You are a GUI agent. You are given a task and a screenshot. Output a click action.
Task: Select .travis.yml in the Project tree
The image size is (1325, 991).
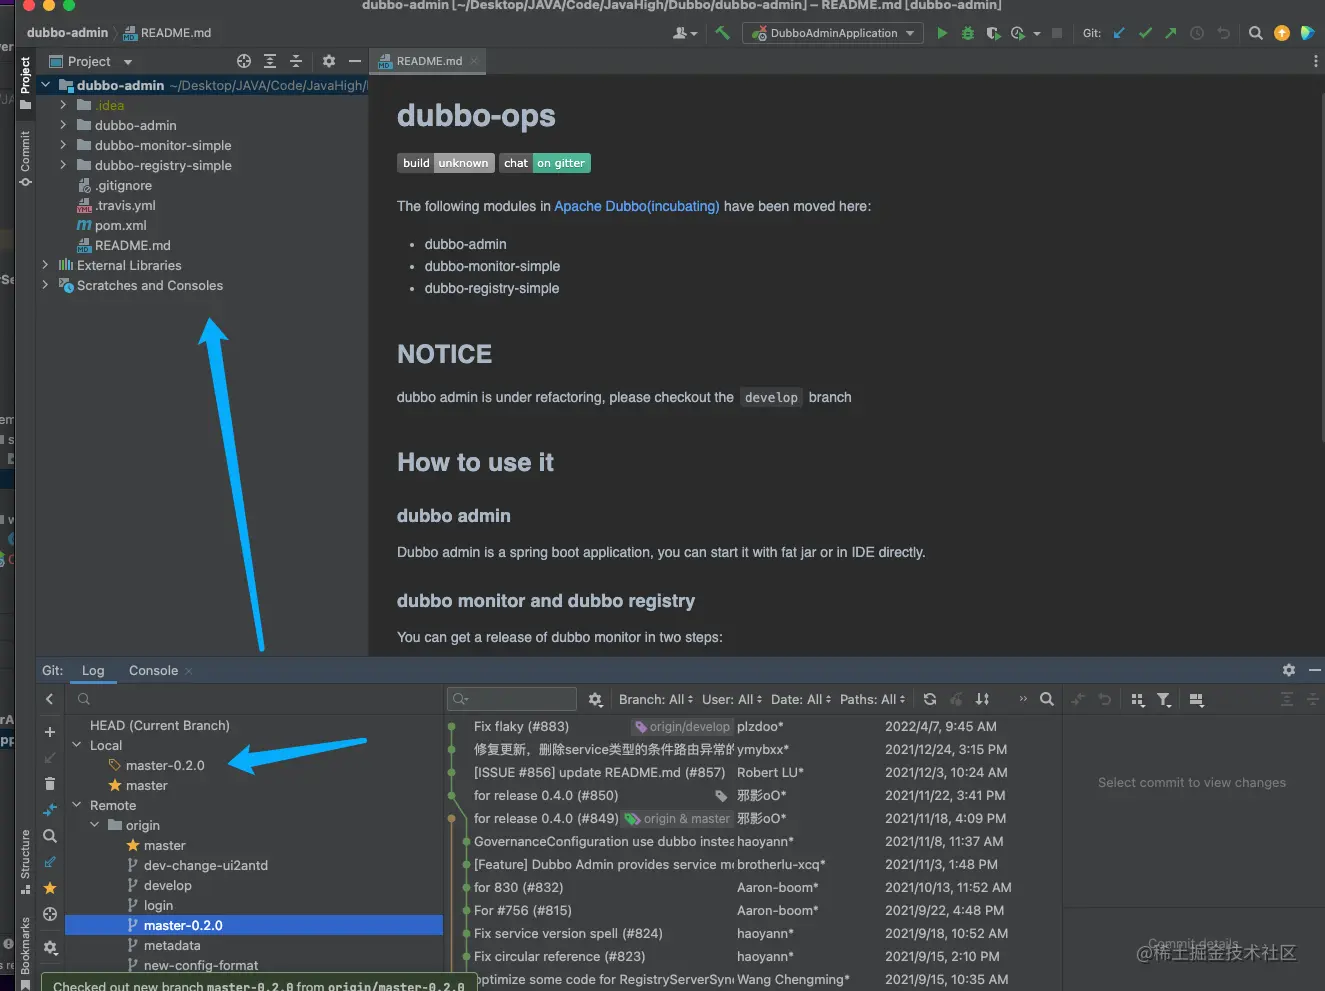click(126, 205)
